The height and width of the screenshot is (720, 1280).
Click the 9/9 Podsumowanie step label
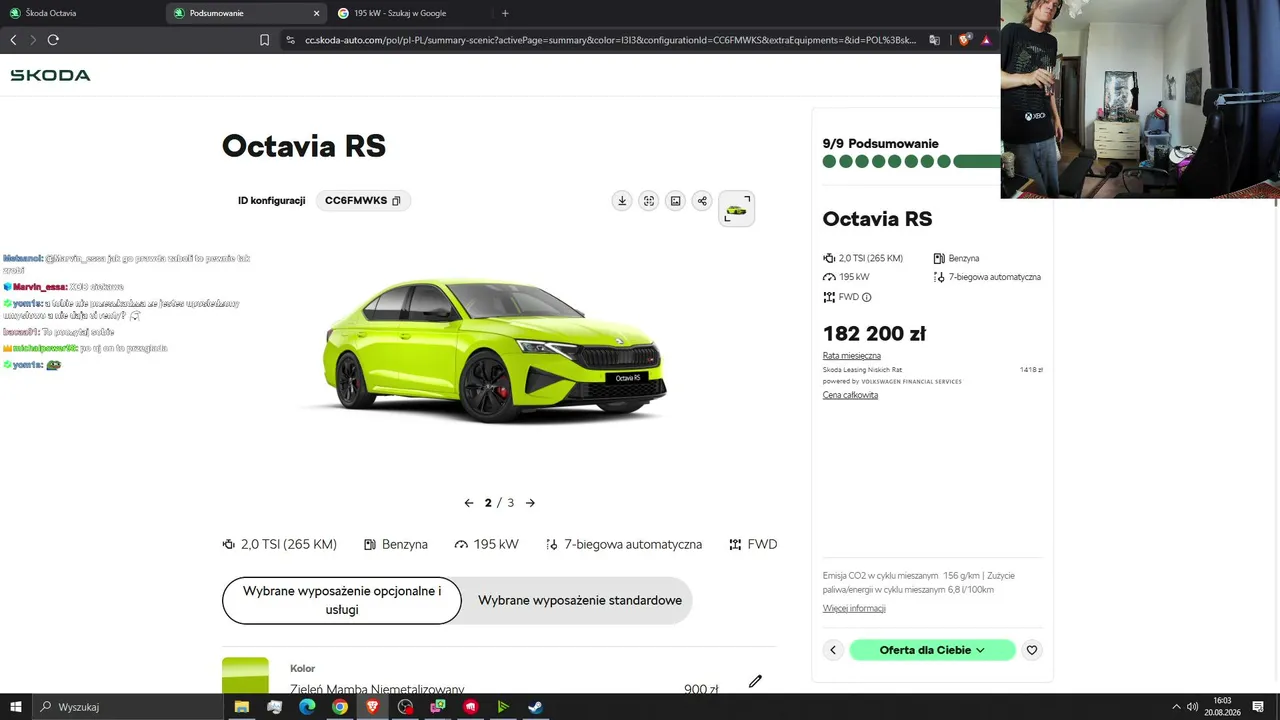pos(881,144)
